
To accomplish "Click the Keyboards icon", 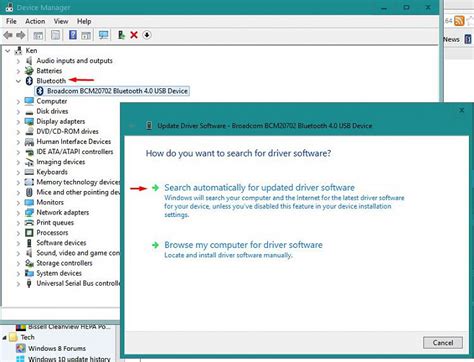I will click(x=29, y=172).
